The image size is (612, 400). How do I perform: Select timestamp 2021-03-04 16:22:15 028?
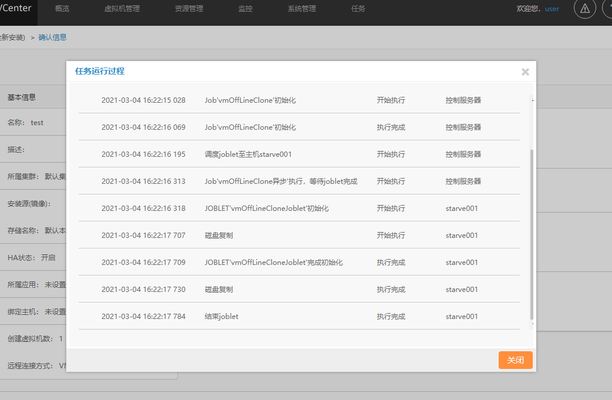coord(143,100)
